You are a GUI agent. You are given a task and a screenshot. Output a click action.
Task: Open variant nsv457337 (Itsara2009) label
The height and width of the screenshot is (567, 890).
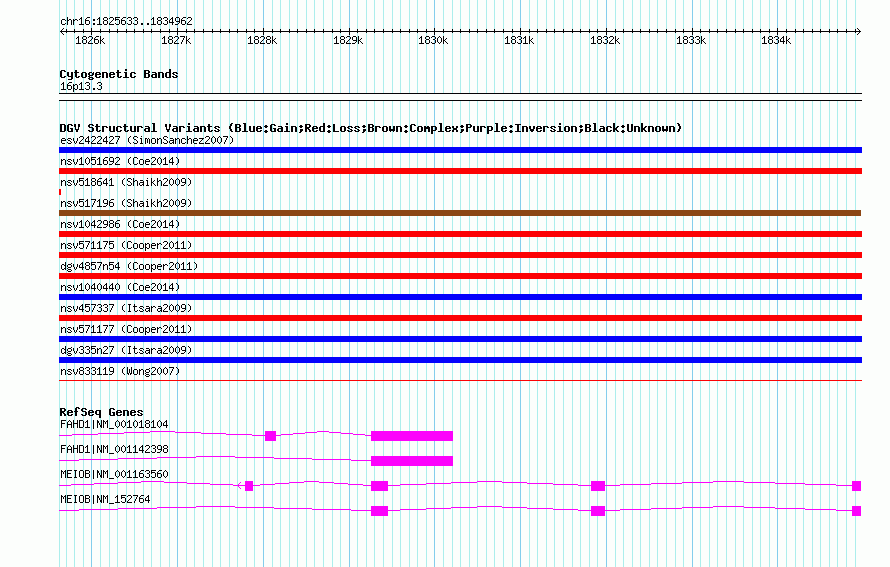point(126,308)
